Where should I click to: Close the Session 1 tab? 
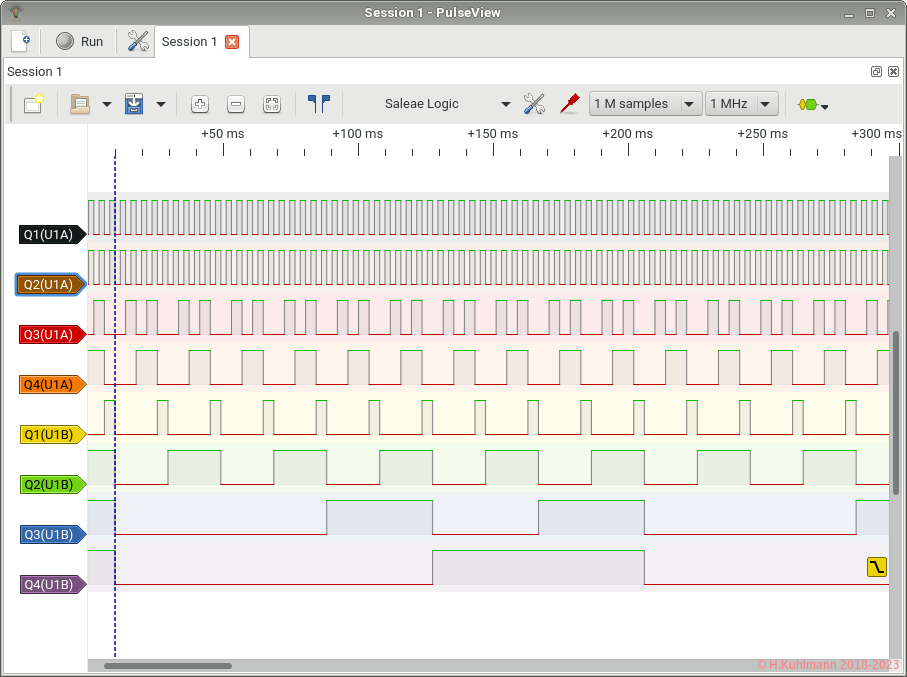tap(232, 42)
